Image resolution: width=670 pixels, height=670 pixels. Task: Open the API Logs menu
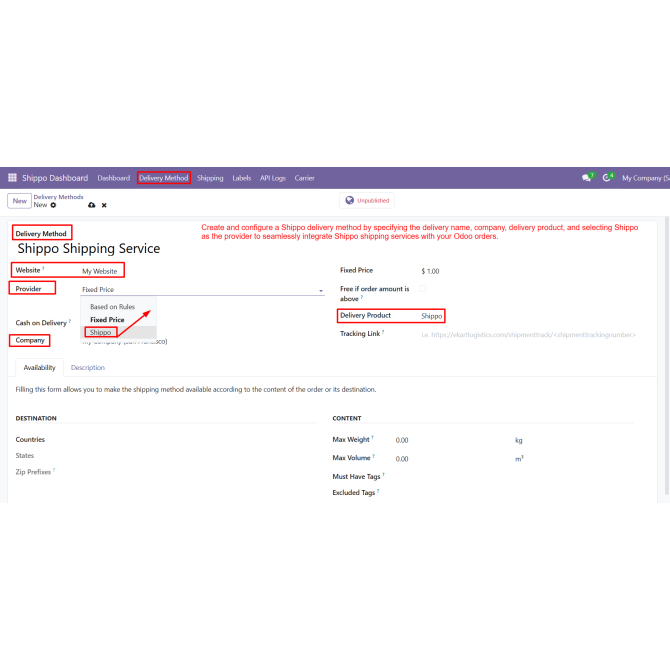(273, 178)
